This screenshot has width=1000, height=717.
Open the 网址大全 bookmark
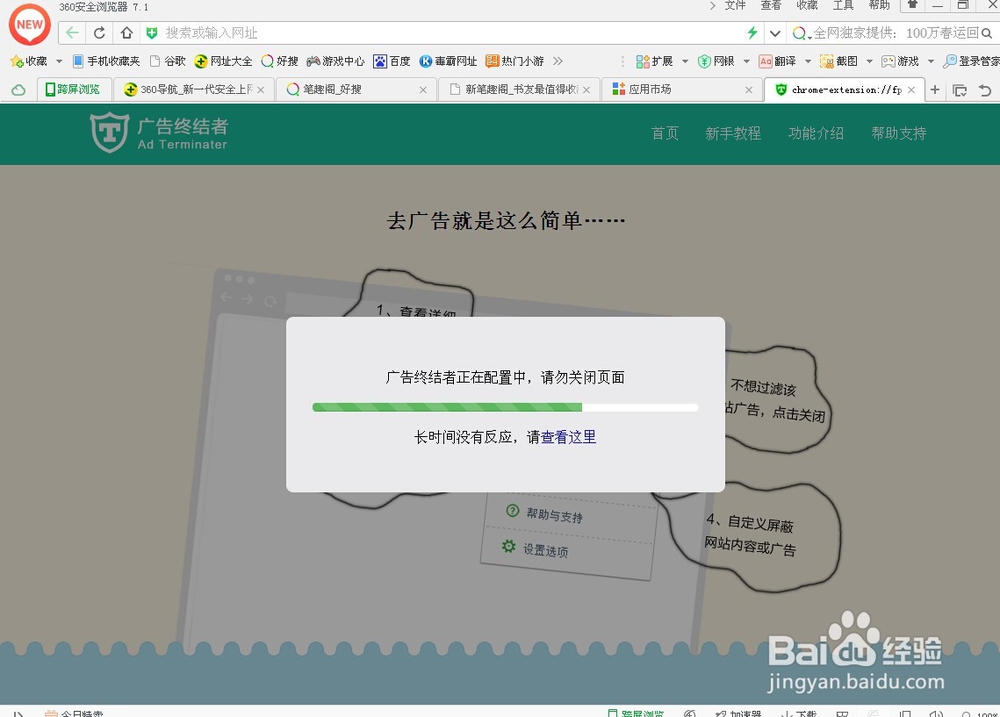[223, 61]
